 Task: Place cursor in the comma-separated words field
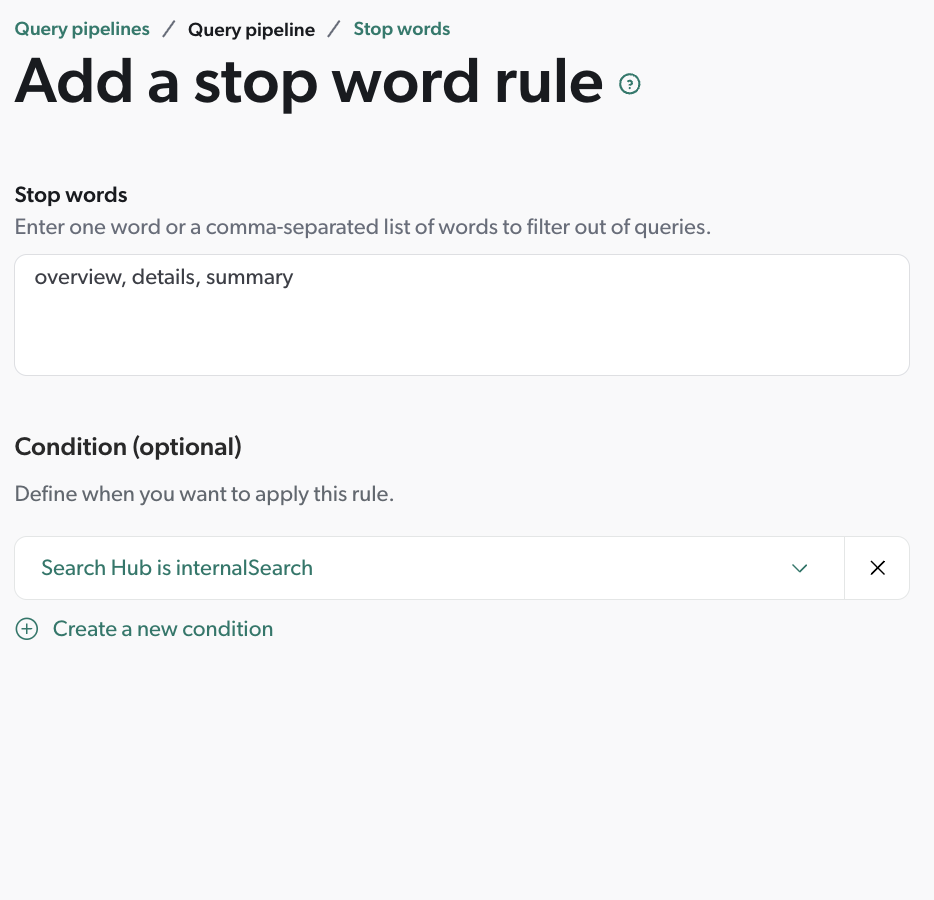[x=462, y=315]
